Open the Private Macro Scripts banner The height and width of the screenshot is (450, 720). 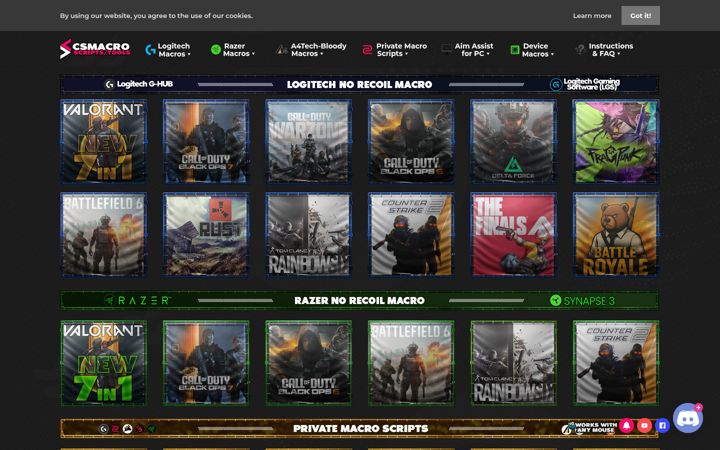click(x=360, y=428)
